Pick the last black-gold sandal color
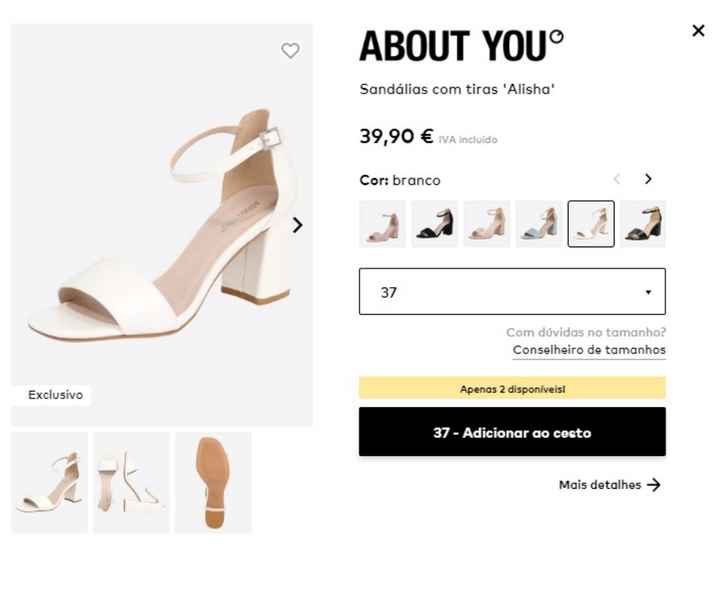Image resolution: width=720 pixels, height=590 pixels. click(643, 224)
